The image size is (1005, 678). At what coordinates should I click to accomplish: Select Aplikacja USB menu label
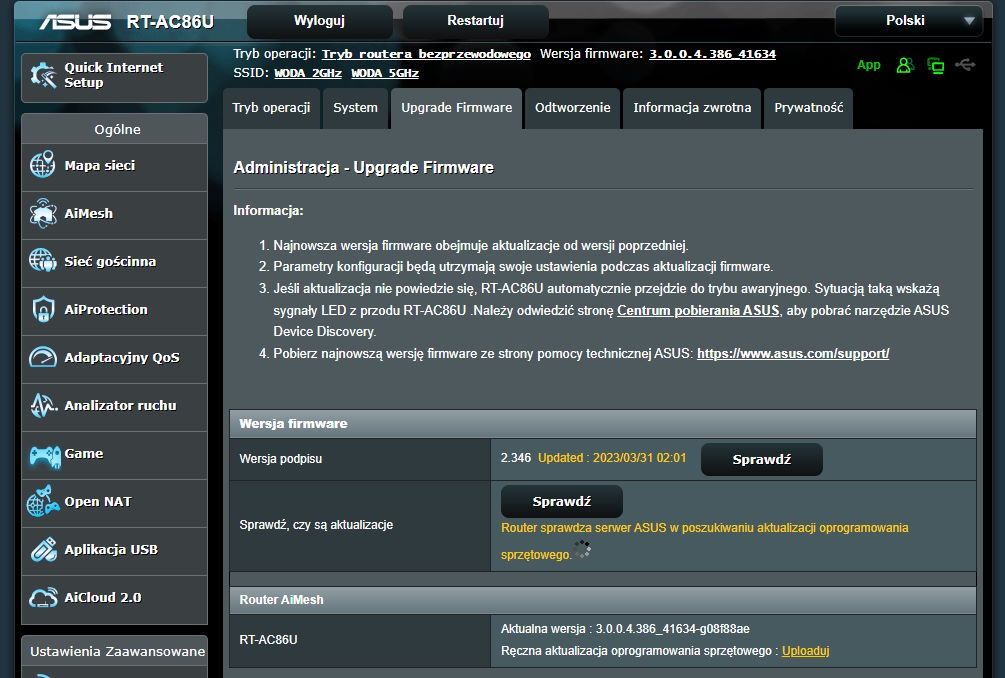(x=111, y=550)
